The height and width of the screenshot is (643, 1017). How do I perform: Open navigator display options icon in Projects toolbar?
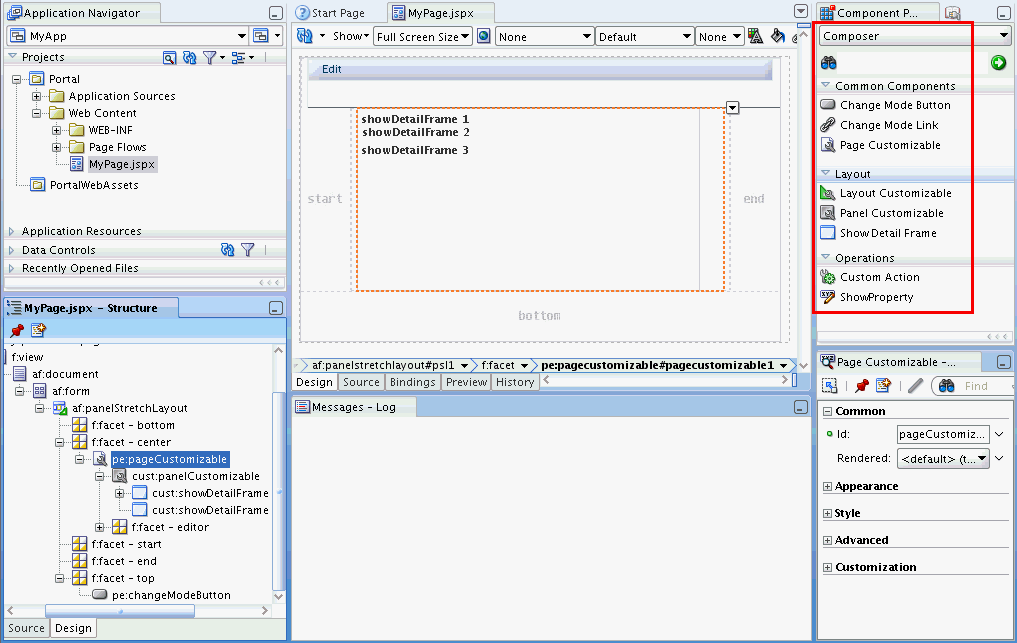click(239, 58)
